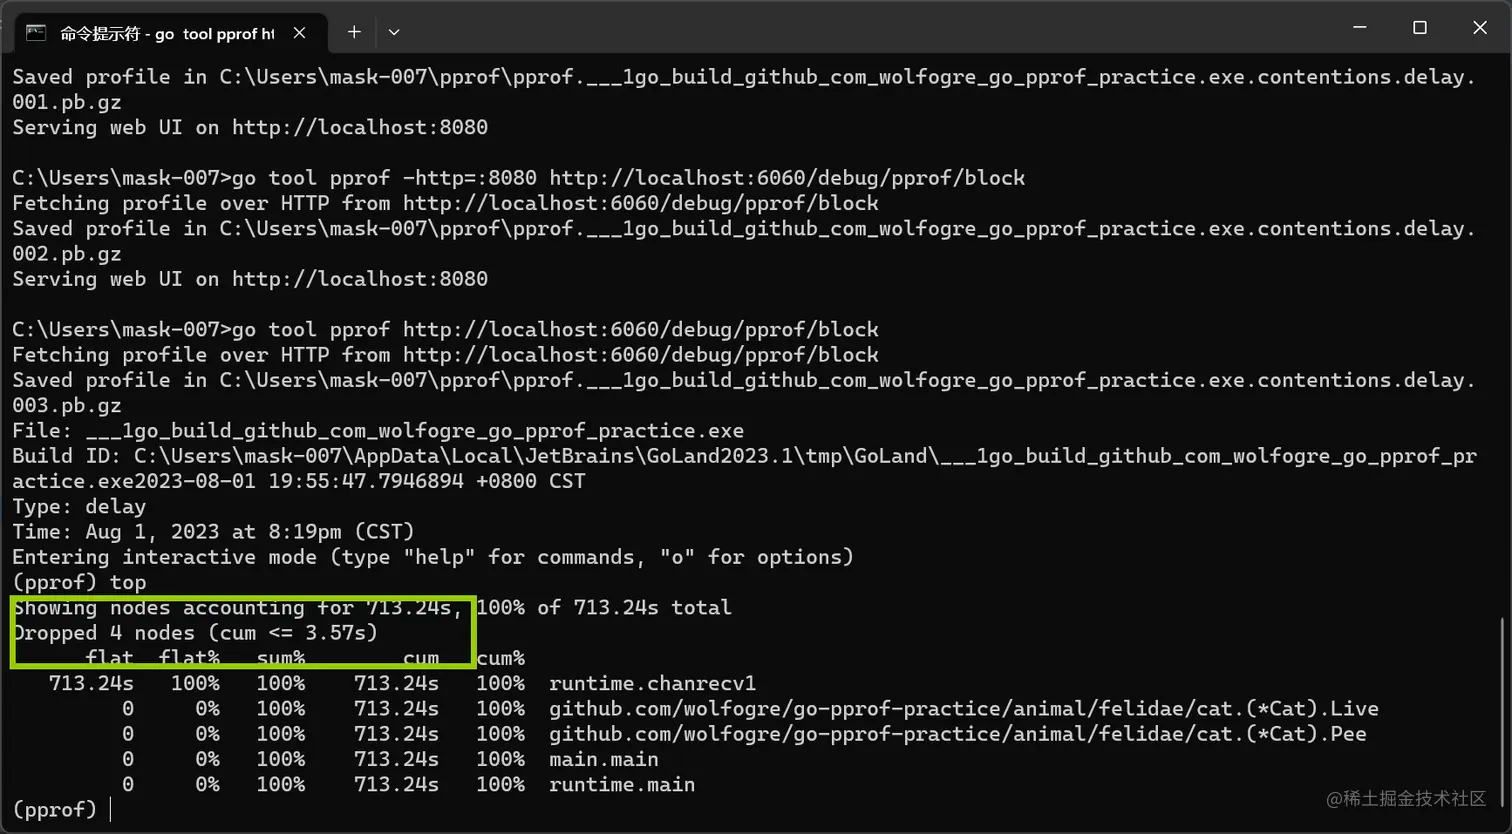The width and height of the screenshot is (1512, 834).
Task: Close the 命令提示符 tab
Action: [x=299, y=33]
